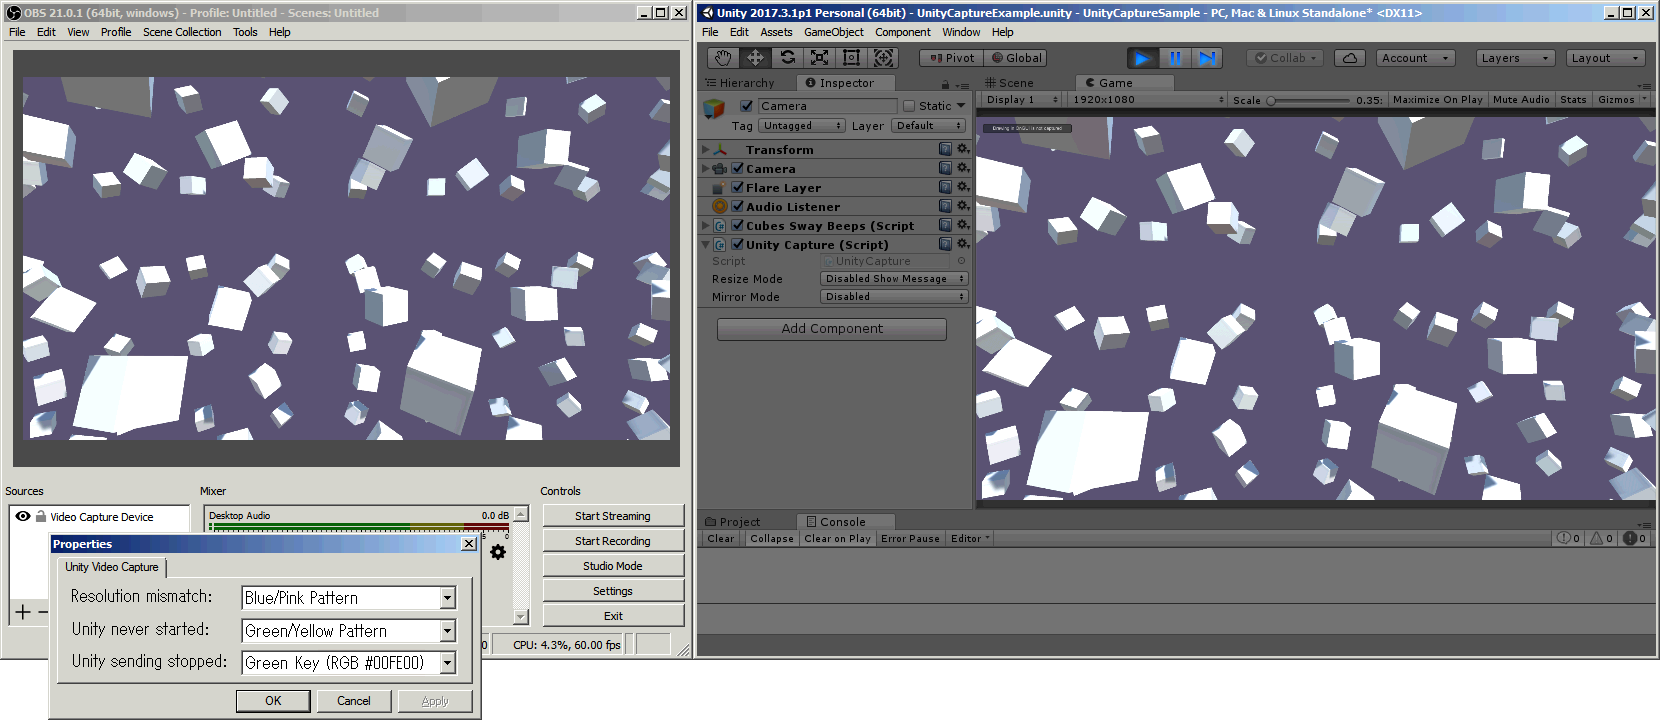Screen dimensions: 1660x720
Task: Open the Cloud services icon button
Action: point(1349,58)
